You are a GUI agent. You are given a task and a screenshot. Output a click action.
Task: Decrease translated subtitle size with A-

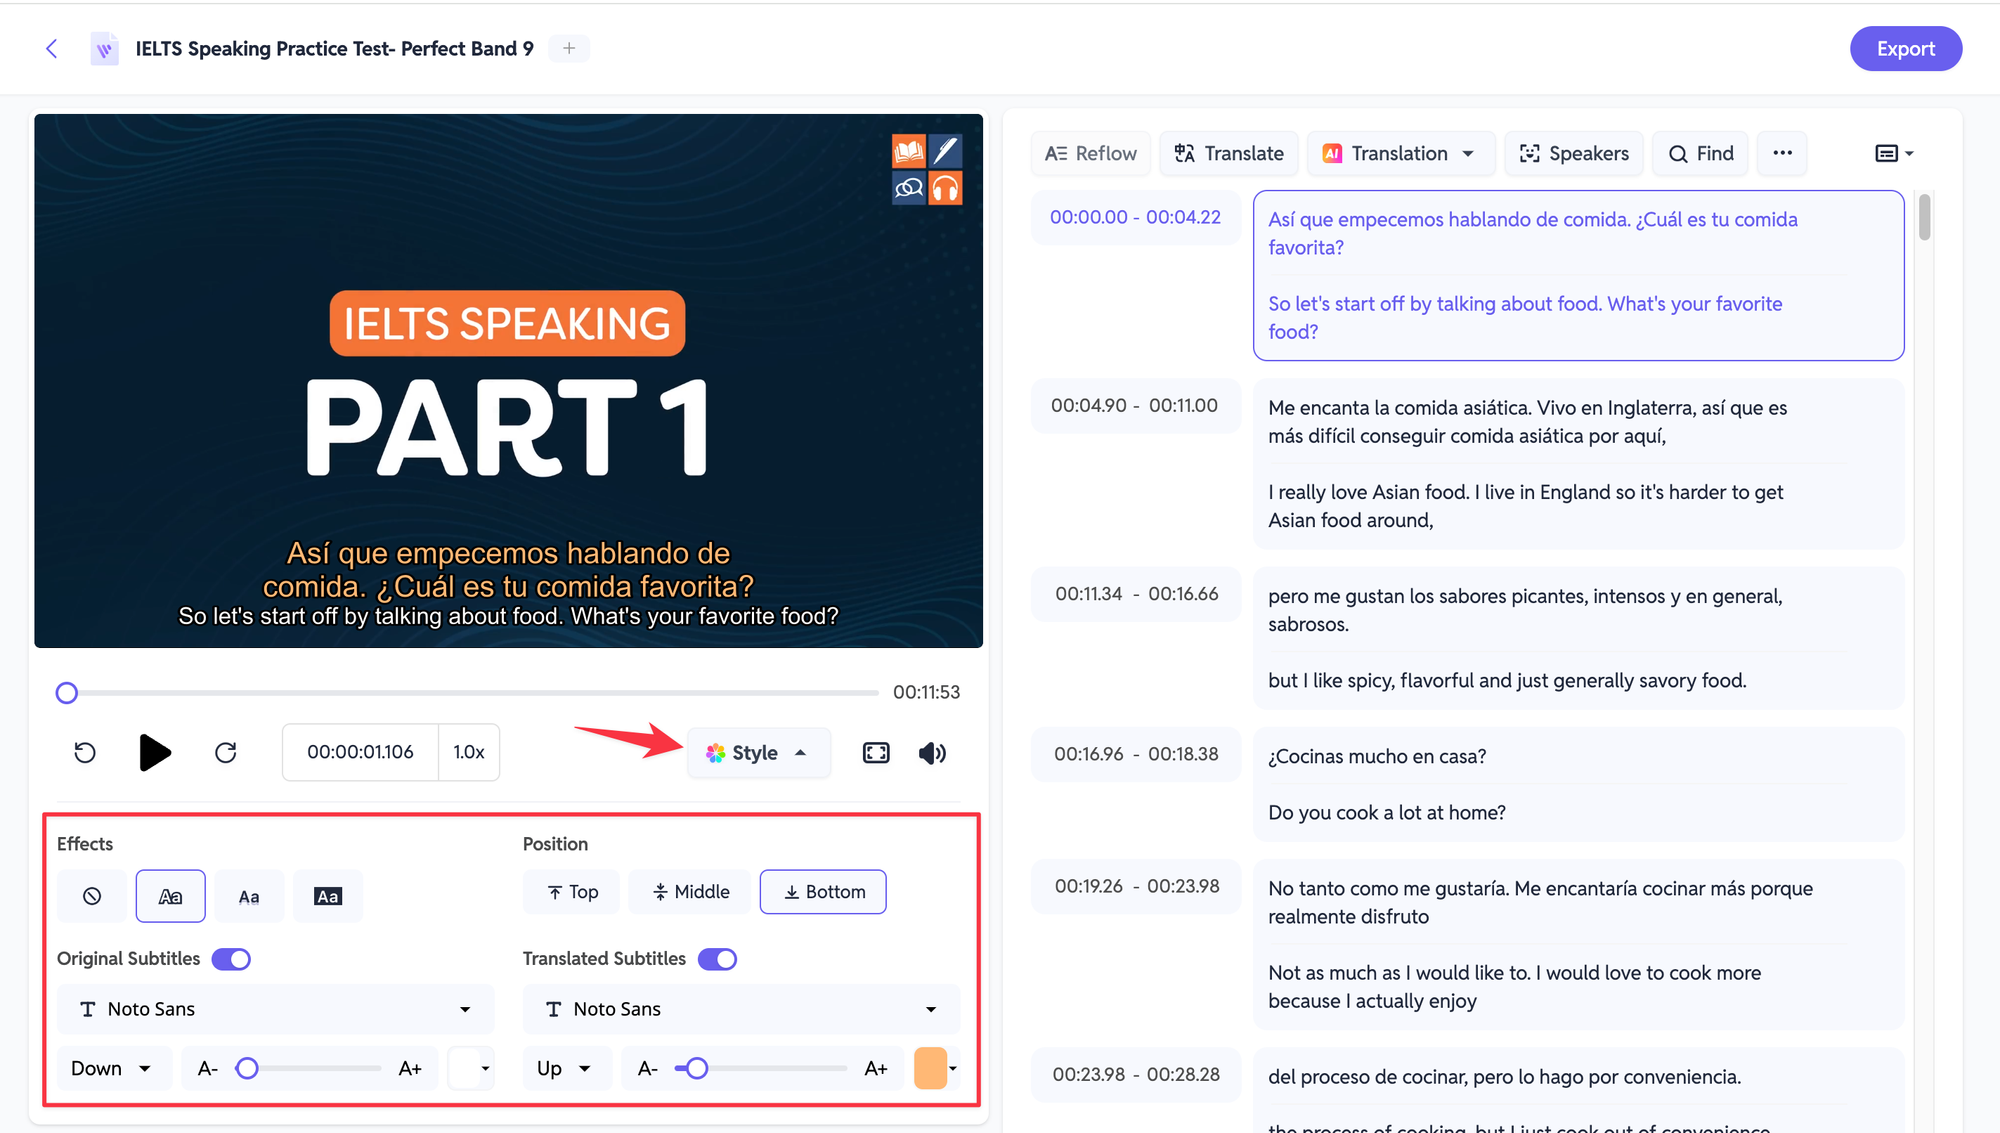648,1068
